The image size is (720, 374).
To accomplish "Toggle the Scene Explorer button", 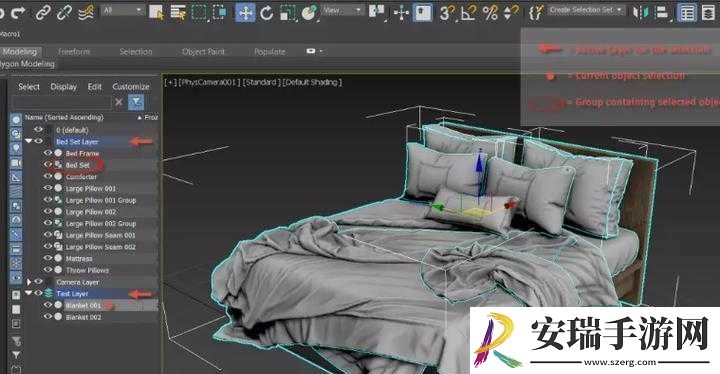I will 687,12.
